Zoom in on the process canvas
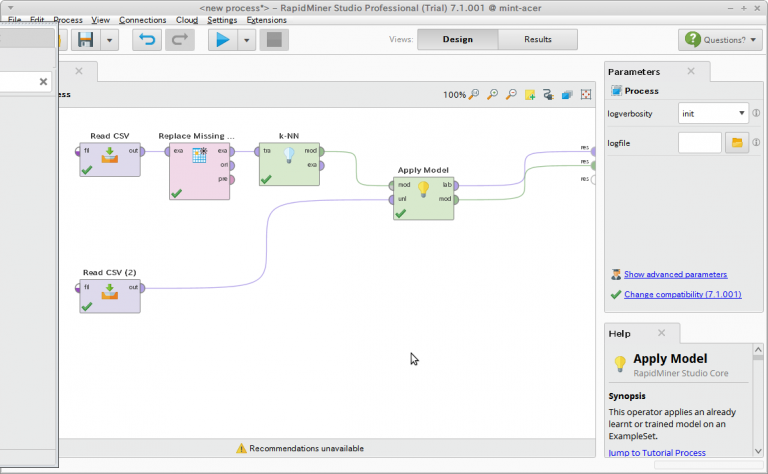The image size is (768, 474). pyautogui.click(x=492, y=95)
